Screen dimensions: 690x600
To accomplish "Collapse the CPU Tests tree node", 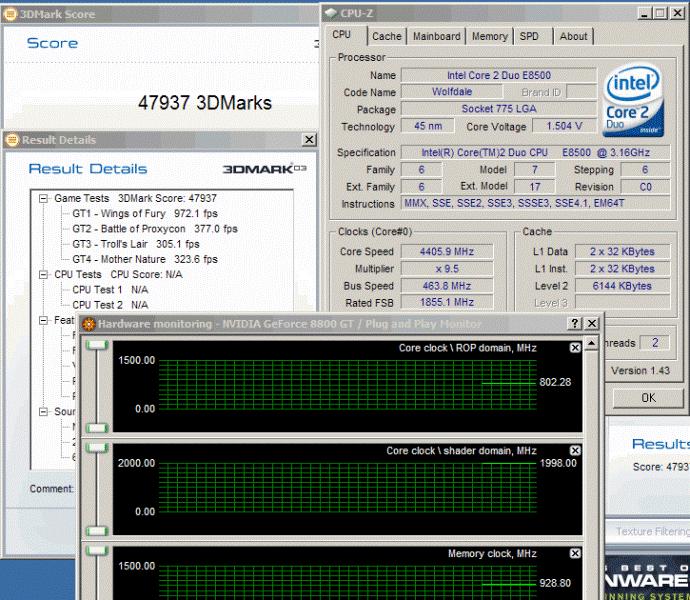I will pyautogui.click(x=43, y=275).
